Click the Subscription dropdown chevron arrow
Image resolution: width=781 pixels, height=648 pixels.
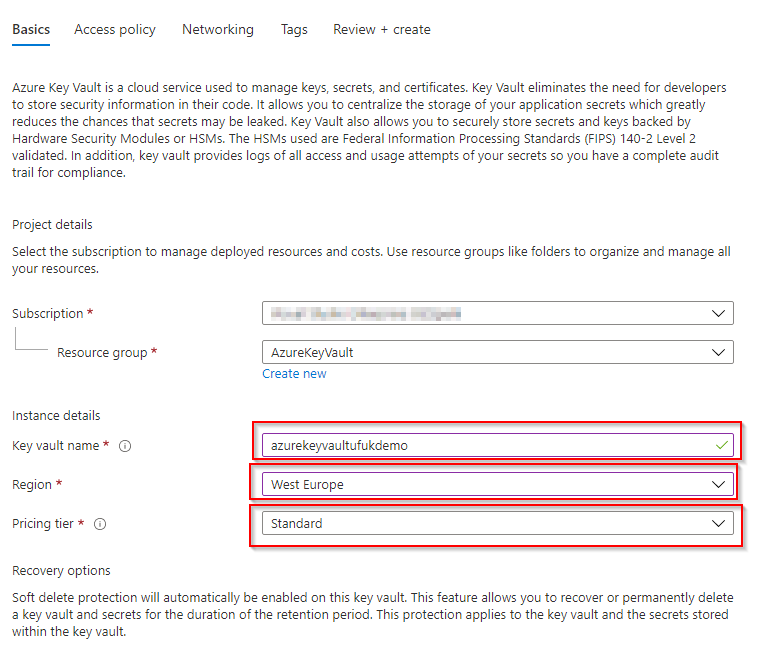click(x=718, y=313)
